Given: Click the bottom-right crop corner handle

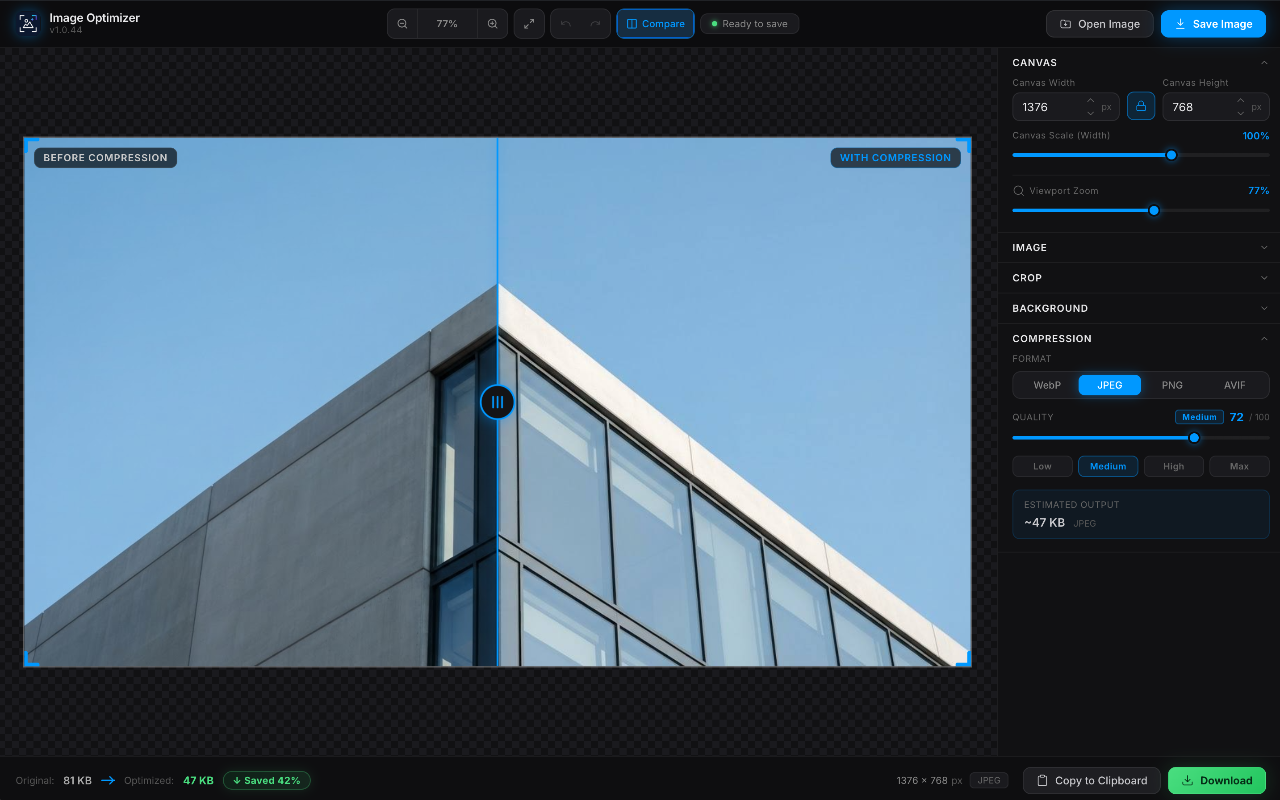Looking at the screenshot, I should 964,660.
